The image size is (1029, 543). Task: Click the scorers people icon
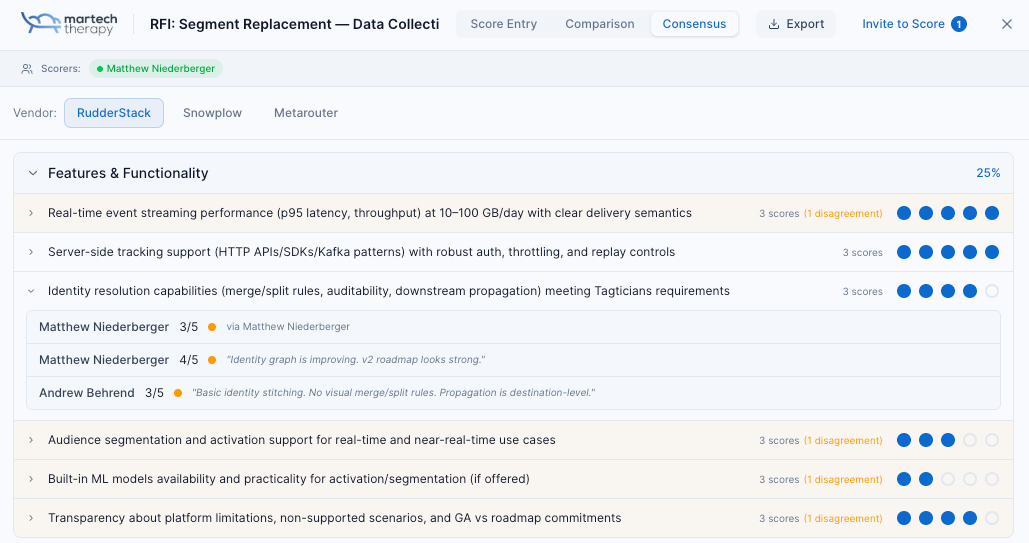point(27,69)
